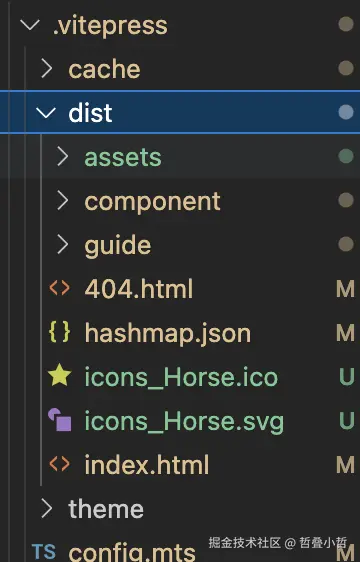Collapse the dist folder chevron
The image size is (360, 562).
coord(46,113)
